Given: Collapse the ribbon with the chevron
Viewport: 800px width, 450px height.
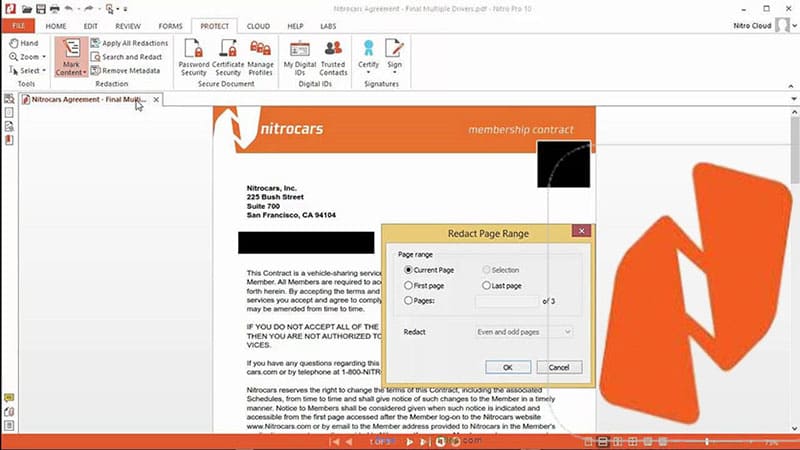Looking at the screenshot, I should pos(791,86).
